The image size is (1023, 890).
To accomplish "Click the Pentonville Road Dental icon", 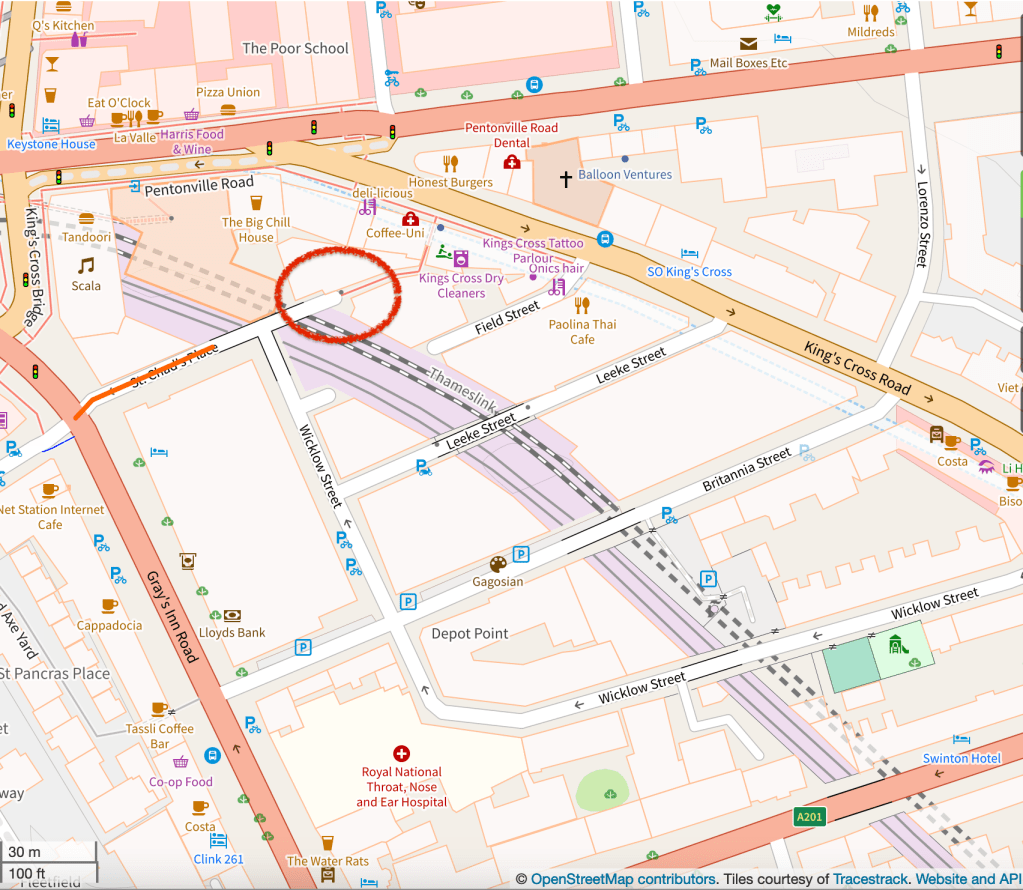I will click(512, 162).
